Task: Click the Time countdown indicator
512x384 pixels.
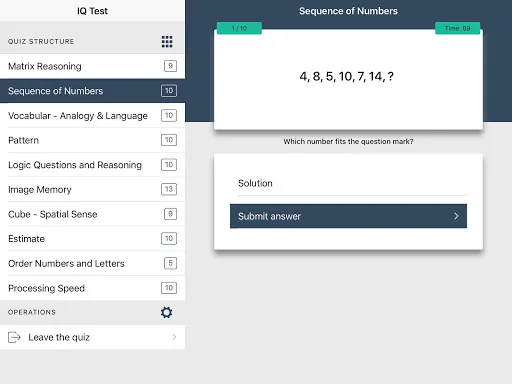Action: point(457,28)
